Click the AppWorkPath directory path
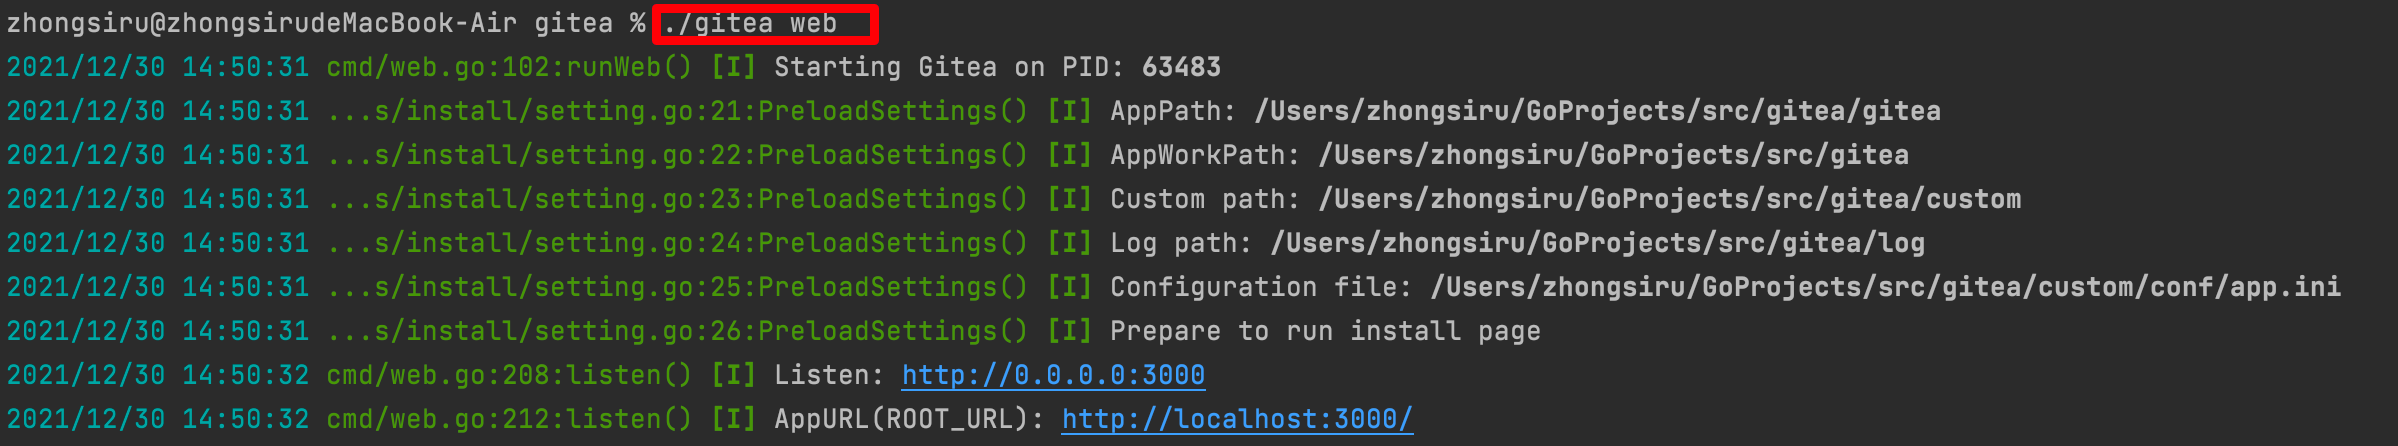 pyautogui.click(x=1614, y=155)
